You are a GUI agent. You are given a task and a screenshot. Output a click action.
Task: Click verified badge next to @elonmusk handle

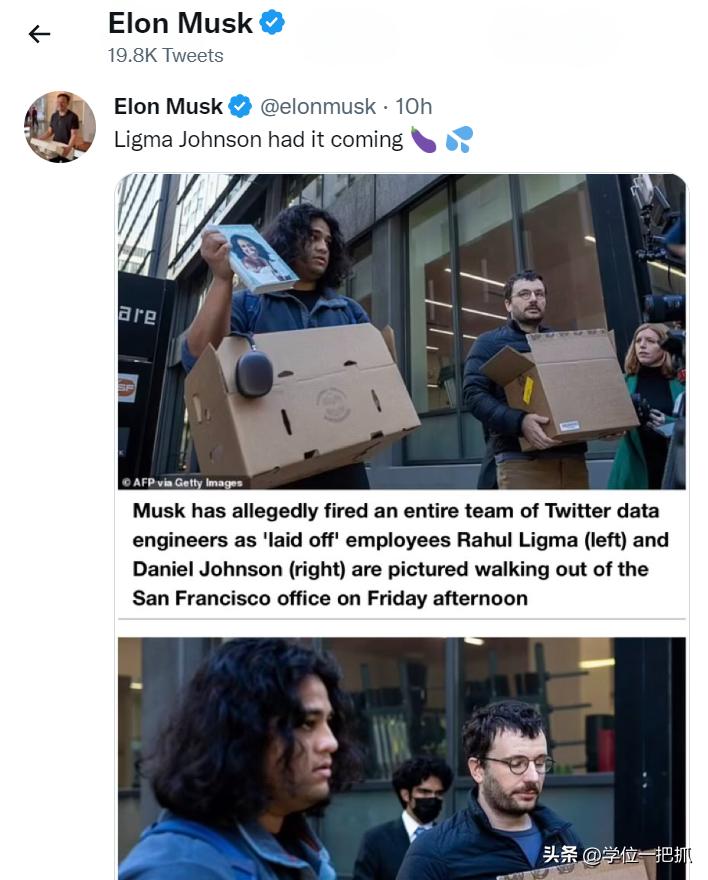point(240,106)
